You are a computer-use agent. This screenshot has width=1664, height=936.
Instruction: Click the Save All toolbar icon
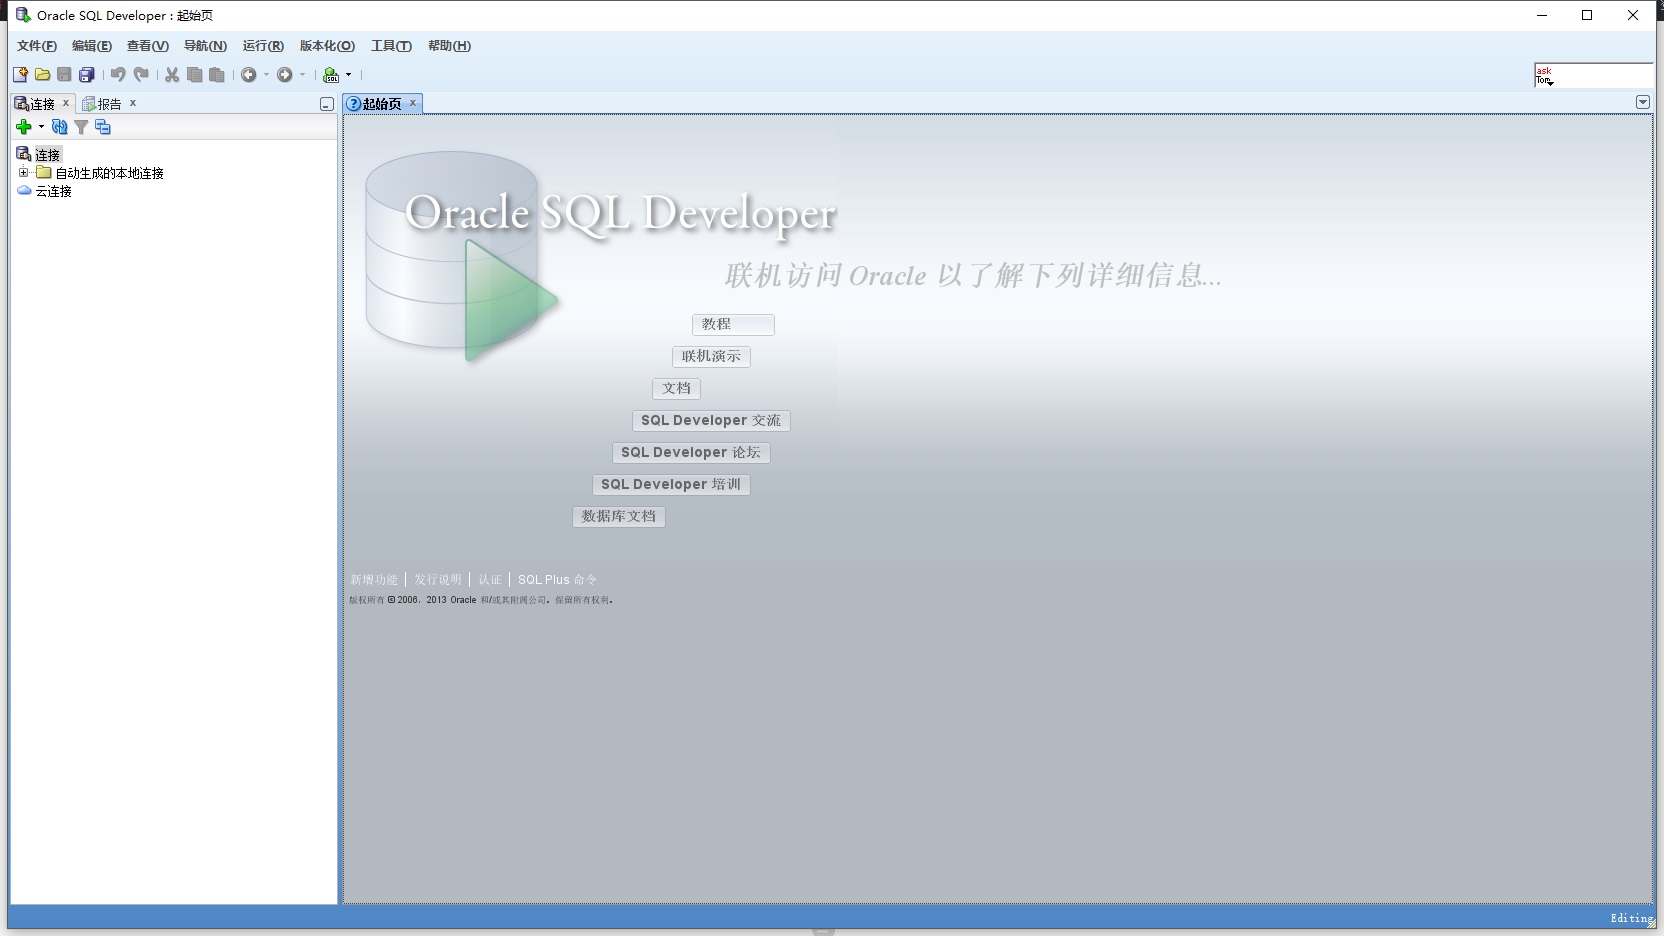coord(87,75)
